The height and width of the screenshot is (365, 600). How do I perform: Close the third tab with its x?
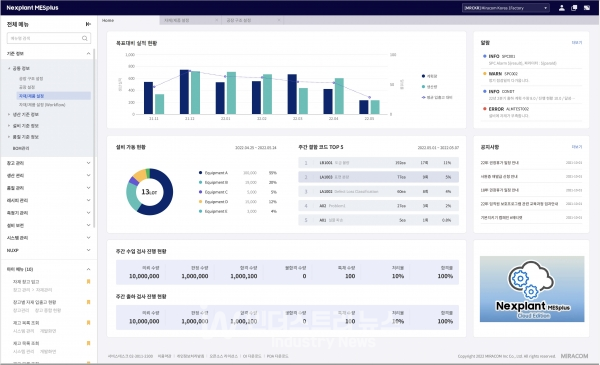click(279, 20)
